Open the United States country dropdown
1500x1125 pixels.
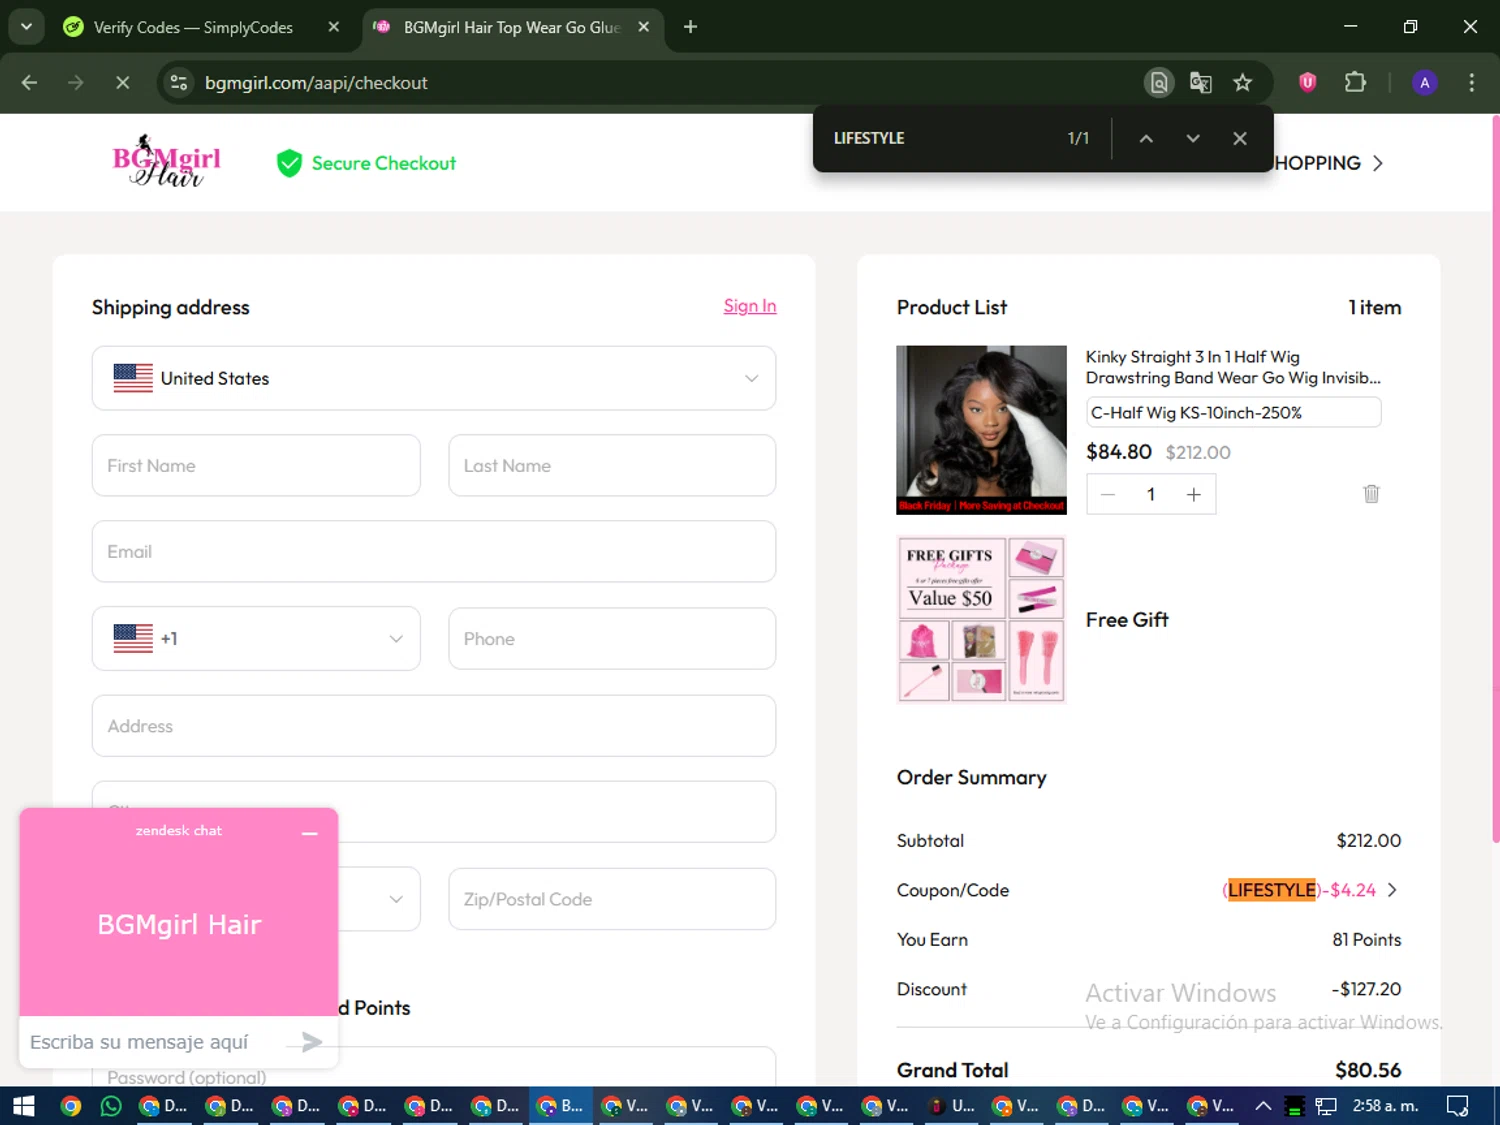tap(434, 378)
